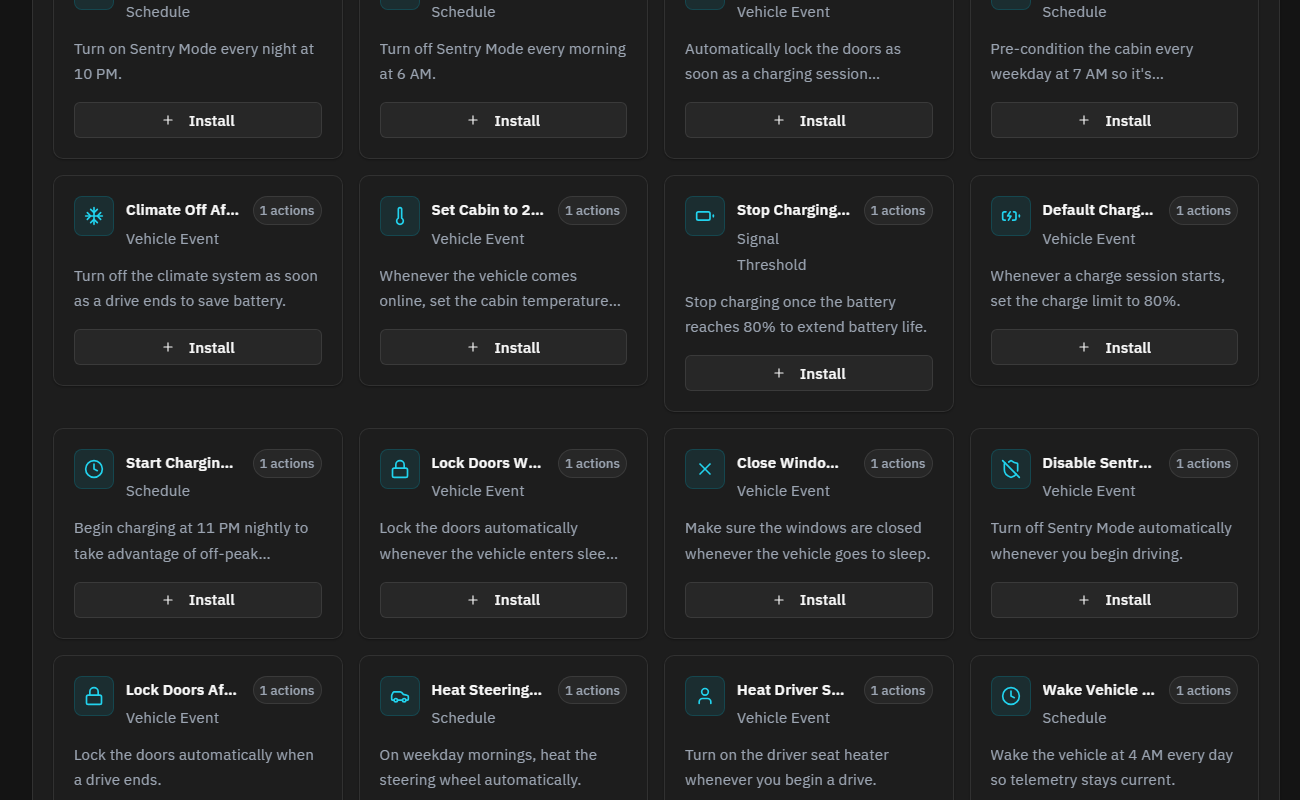Install the Disable Sentry when driving template
The height and width of the screenshot is (800, 1300).
(x=1114, y=600)
